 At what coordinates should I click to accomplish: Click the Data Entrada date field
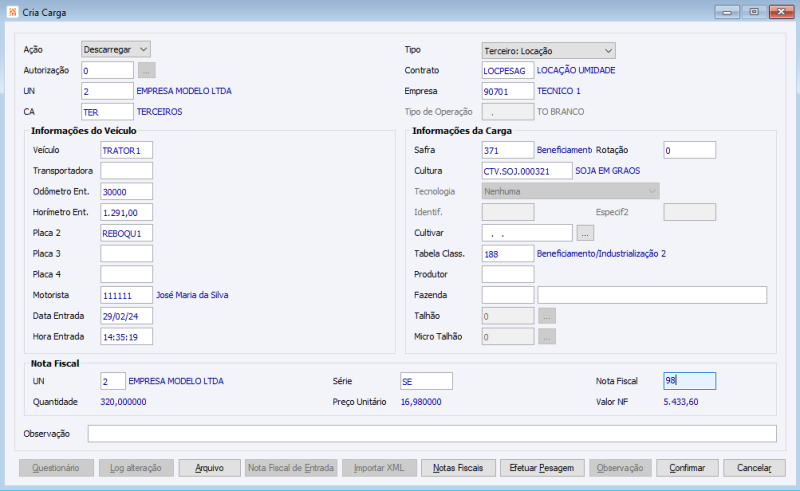point(126,316)
